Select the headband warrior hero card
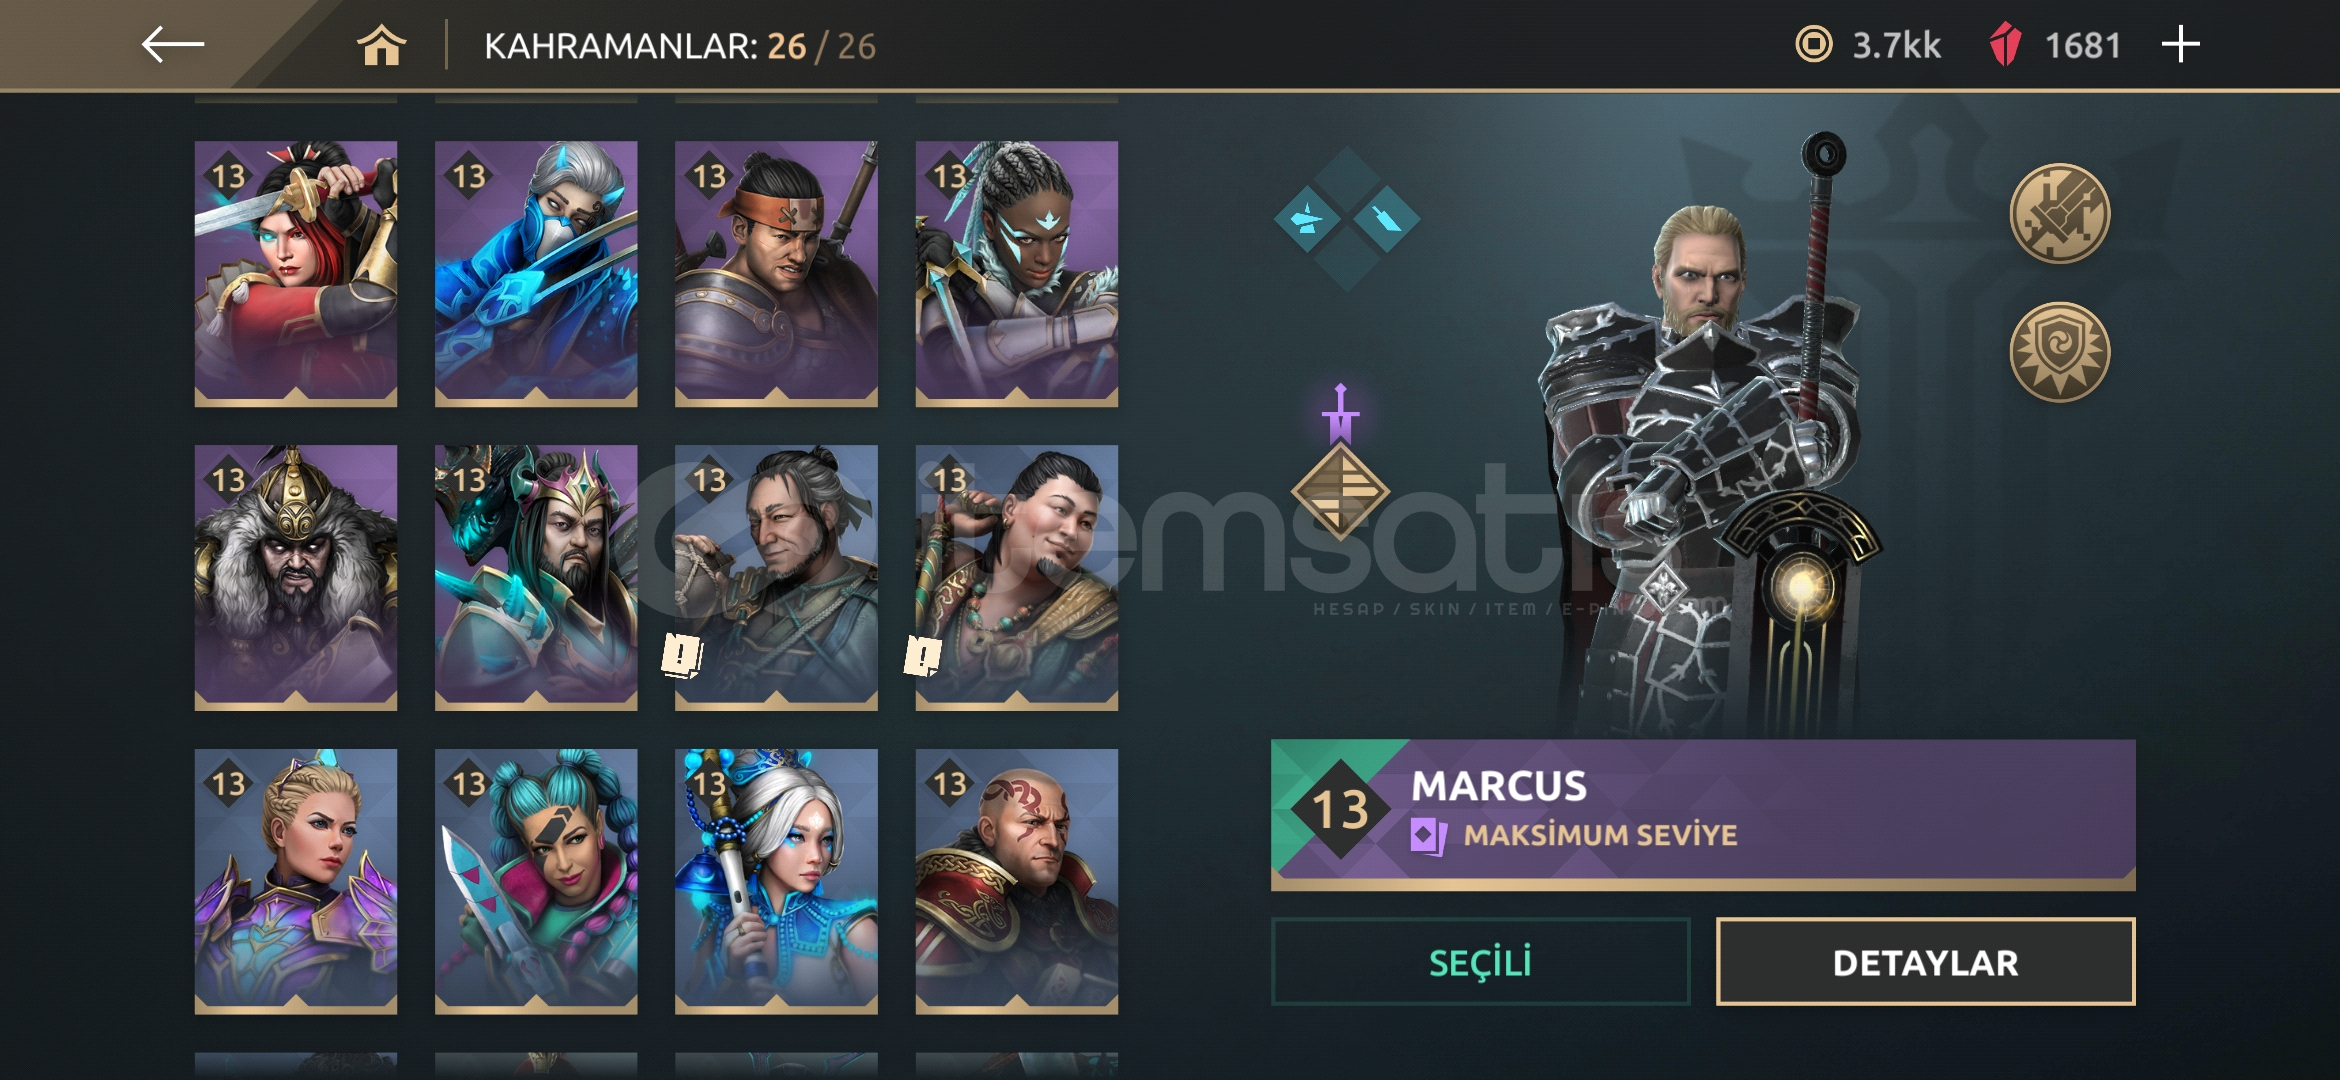 tap(776, 274)
